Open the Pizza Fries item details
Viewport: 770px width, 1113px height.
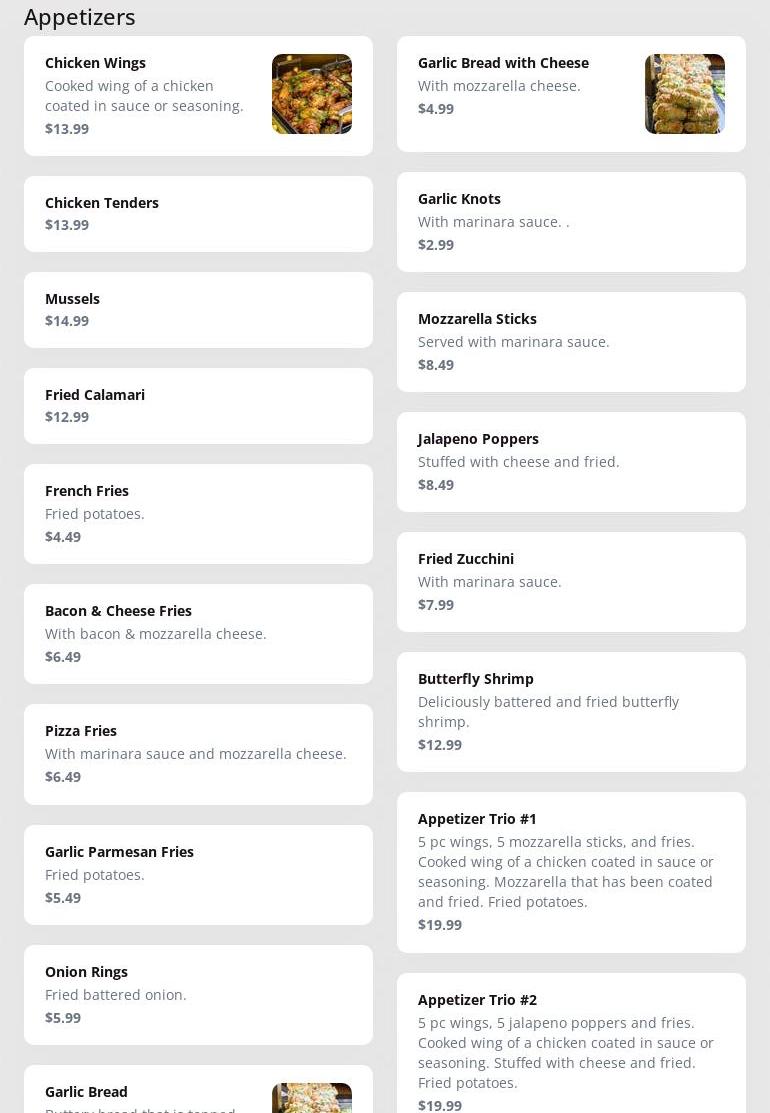coord(198,753)
